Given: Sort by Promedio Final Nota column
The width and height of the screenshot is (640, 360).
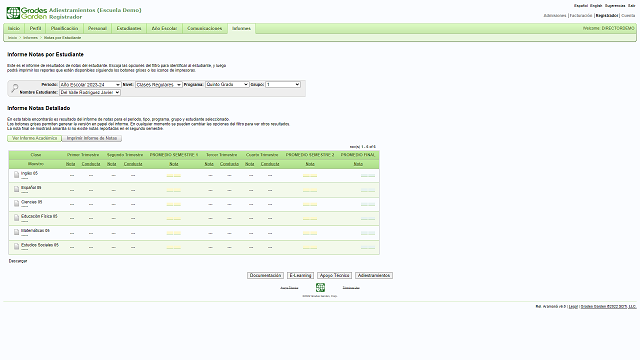Looking at the screenshot, I should (x=358, y=164).
